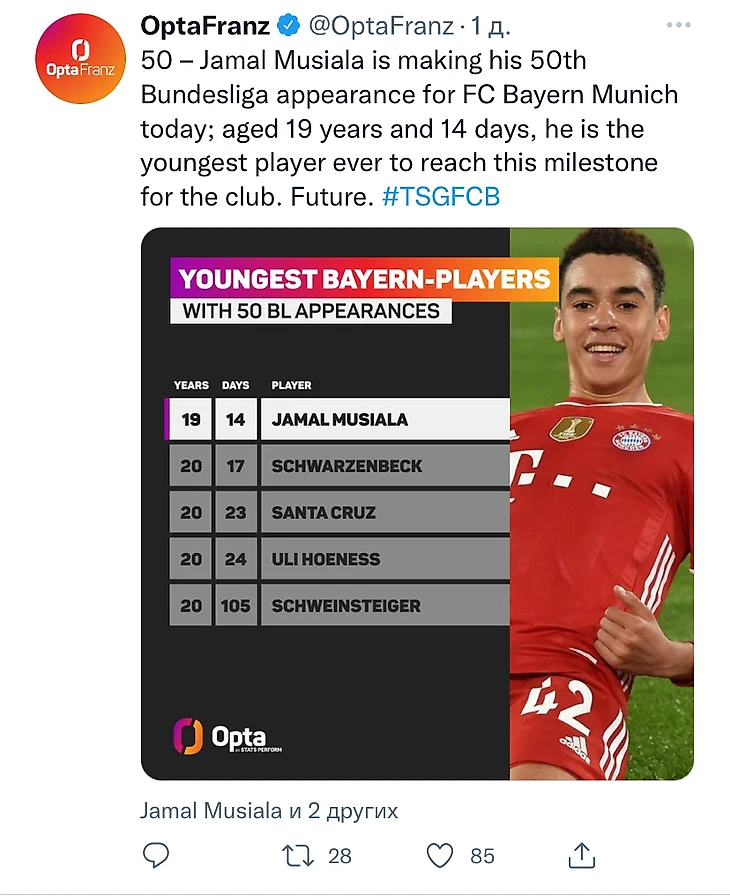The image size is (730, 896).
Task: Open the photo of the player in red
Action: tap(602, 500)
